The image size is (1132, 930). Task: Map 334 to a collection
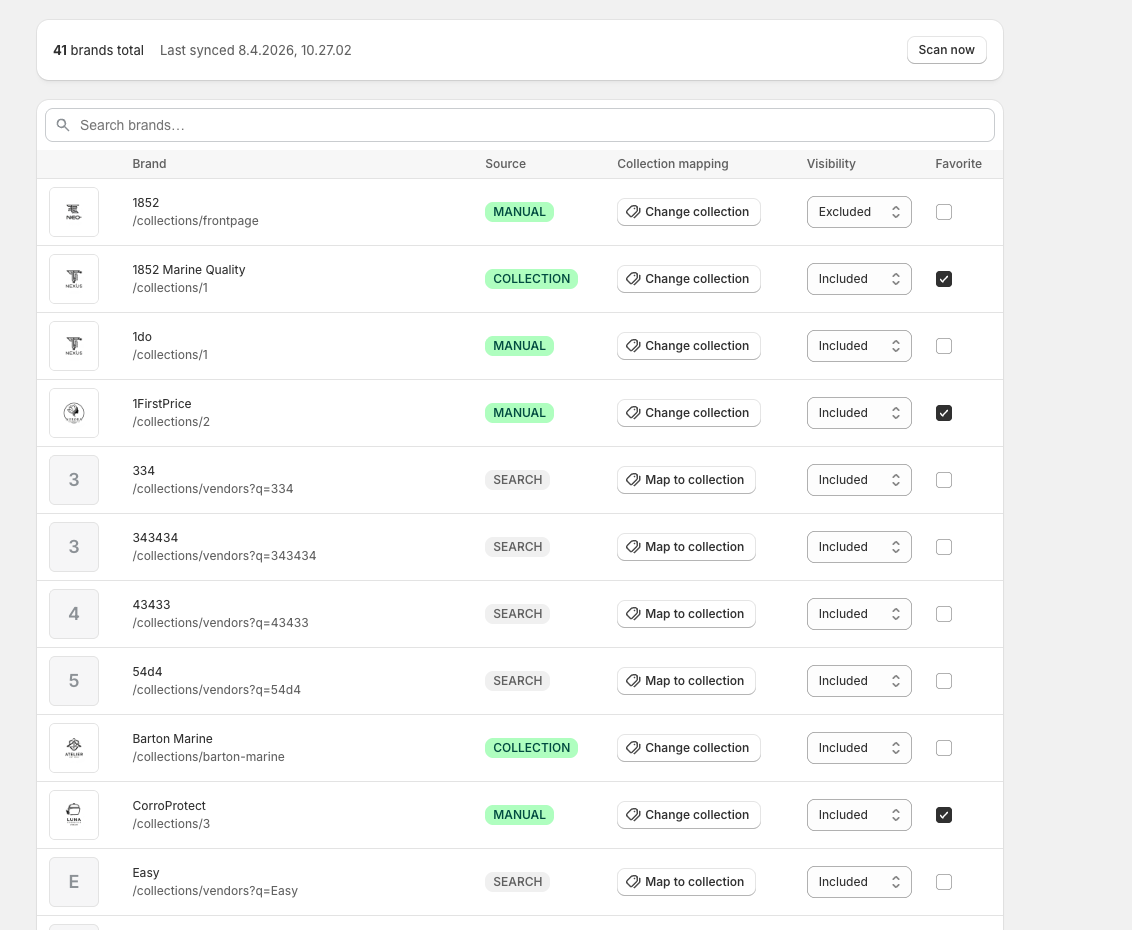(686, 480)
